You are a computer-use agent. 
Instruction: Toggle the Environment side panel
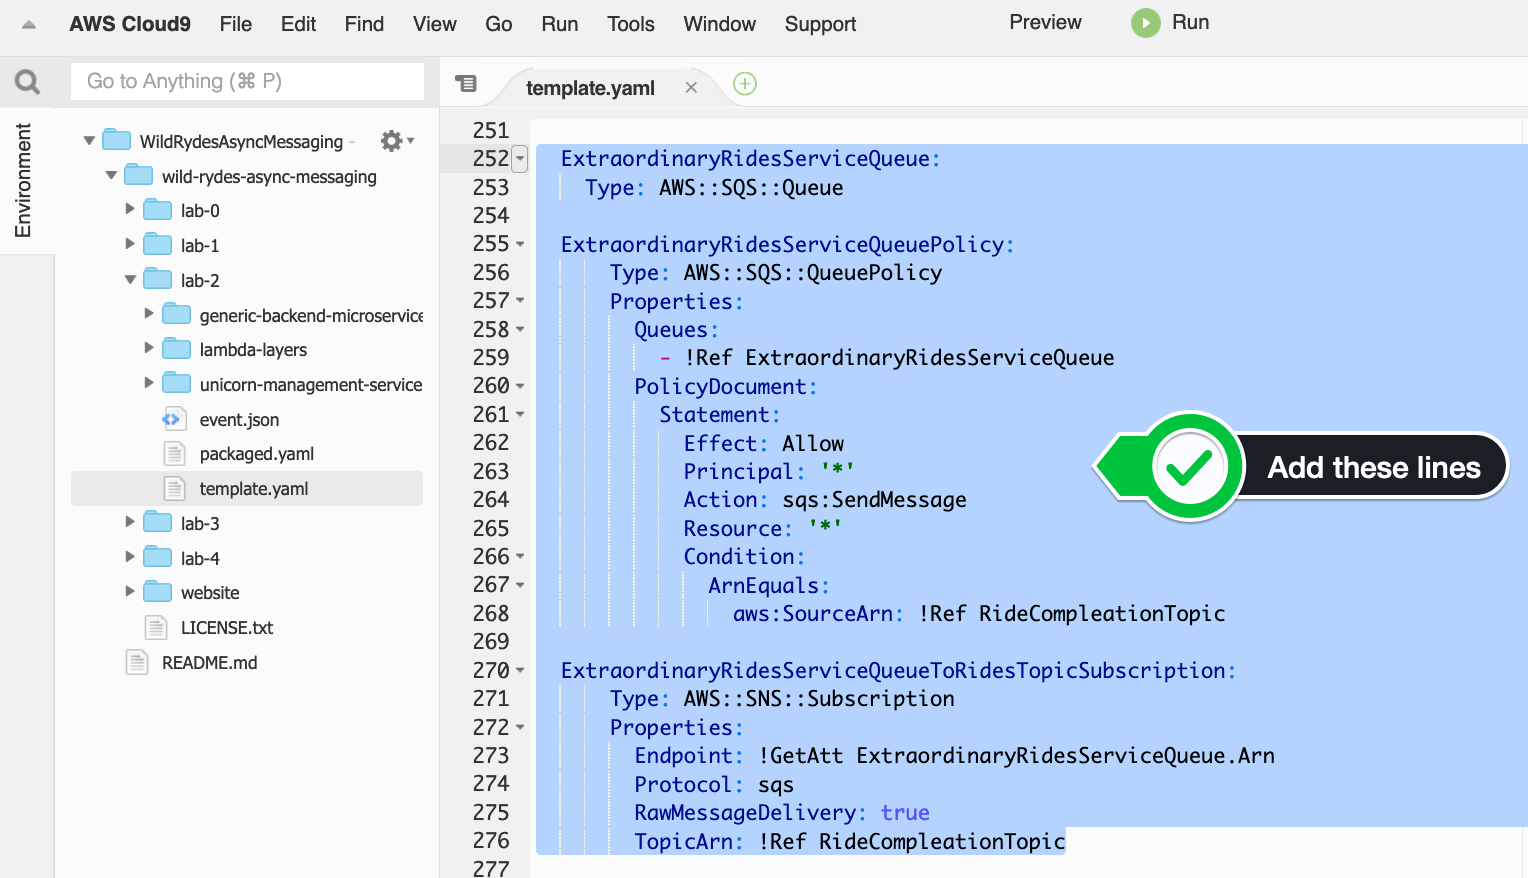point(23,180)
